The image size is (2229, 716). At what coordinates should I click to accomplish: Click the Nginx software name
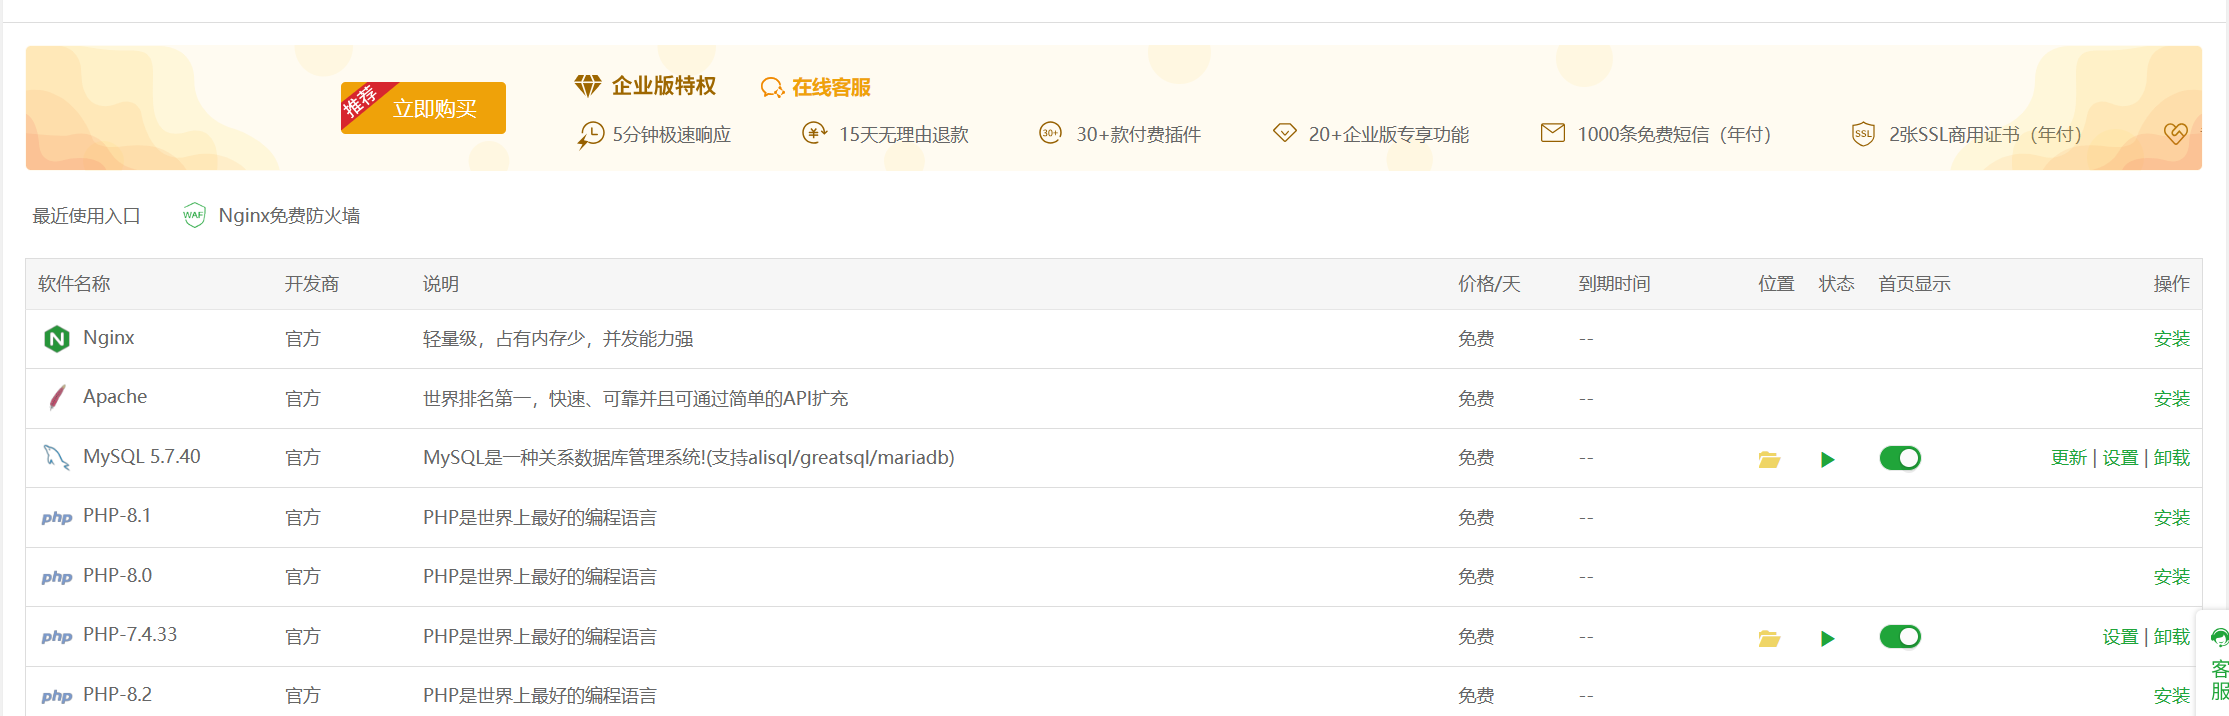[x=109, y=338]
